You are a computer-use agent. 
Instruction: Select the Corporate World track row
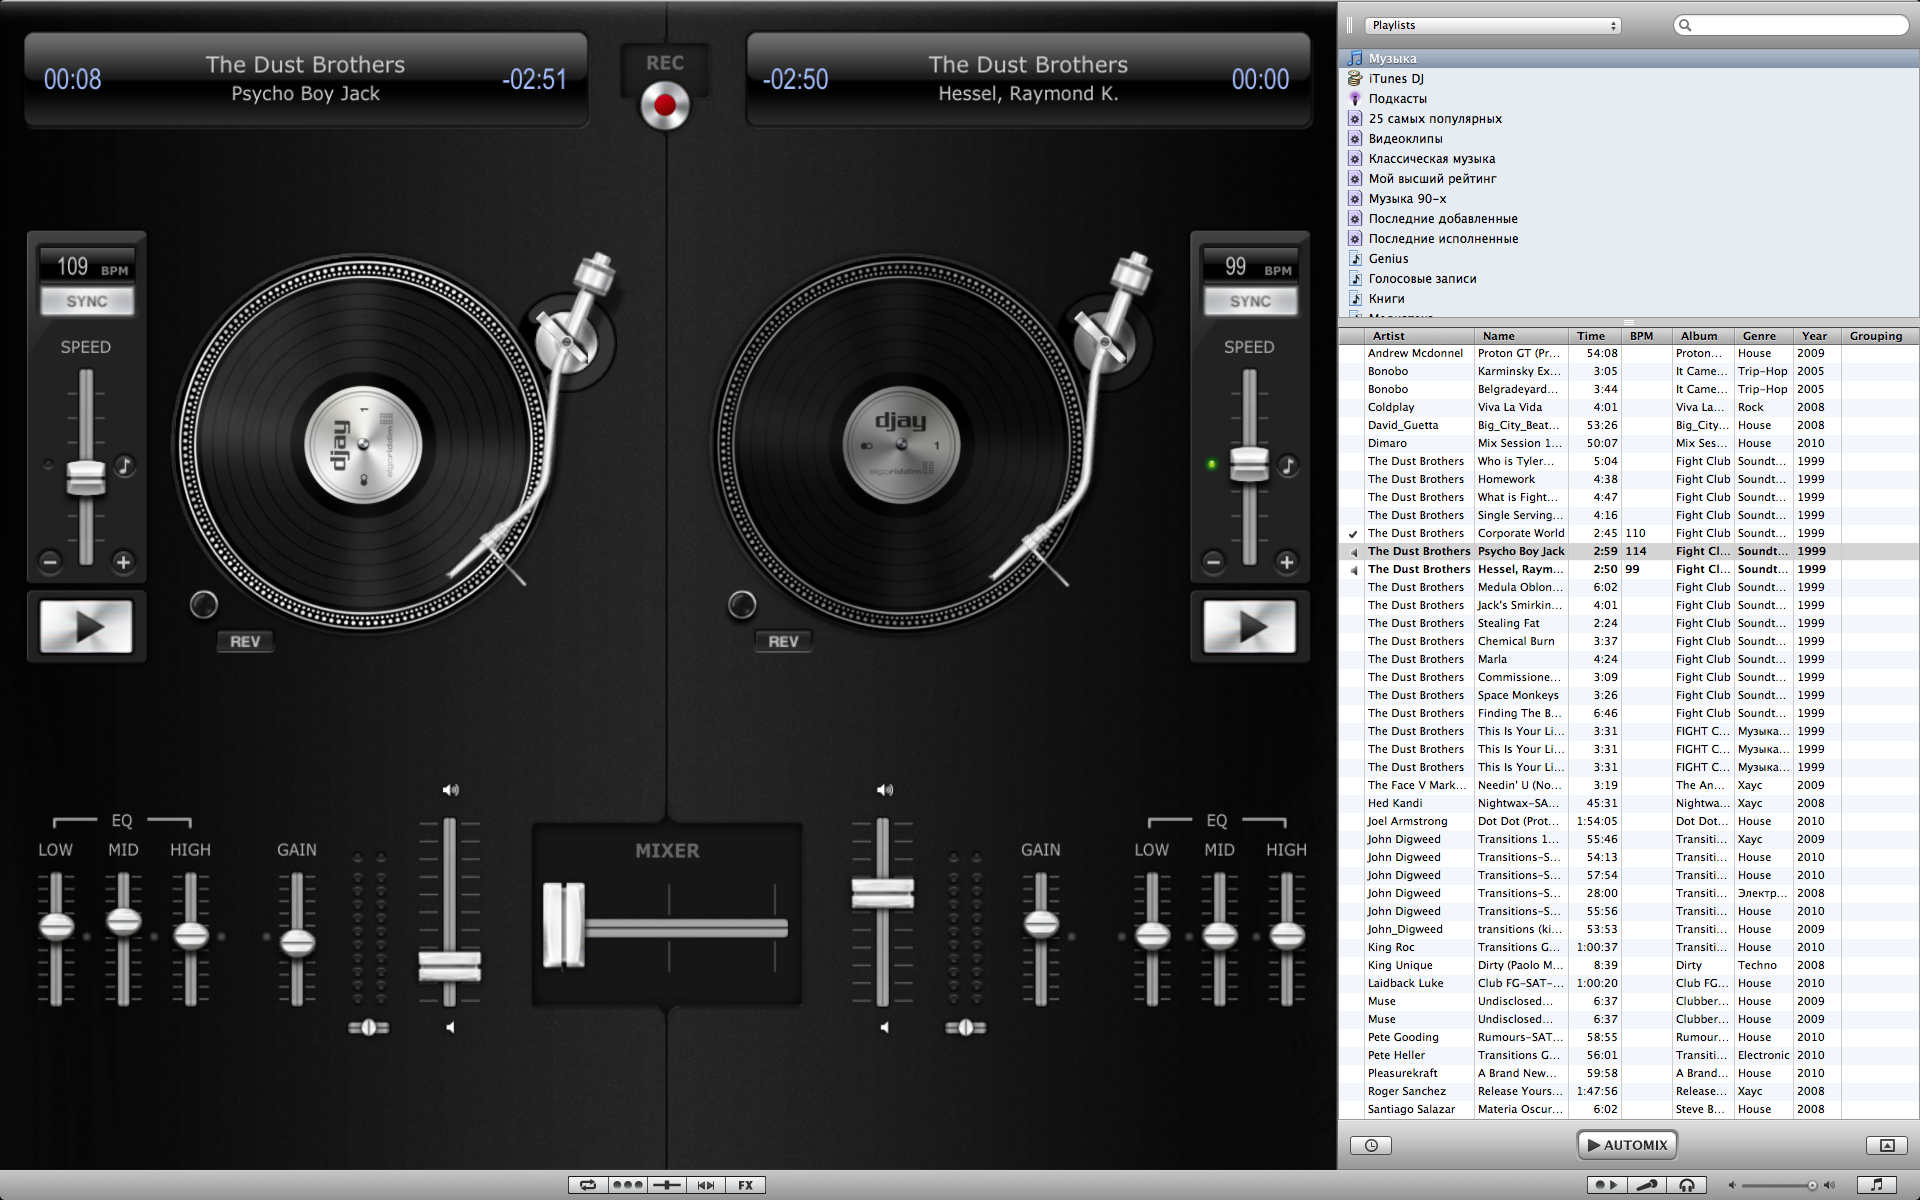pyautogui.click(x=1628, y=533)
